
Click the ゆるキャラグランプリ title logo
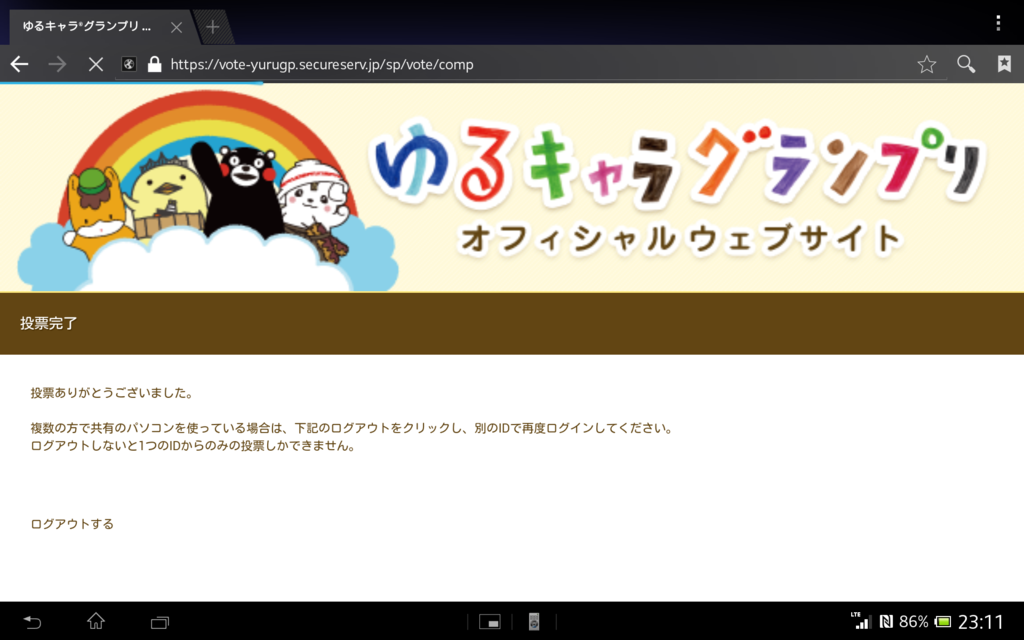678,165
